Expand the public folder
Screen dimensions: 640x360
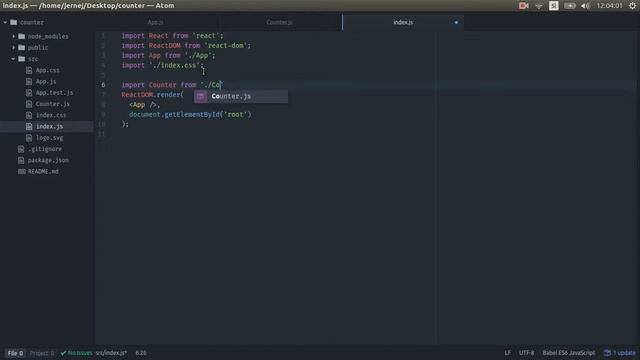pos(13,48)
